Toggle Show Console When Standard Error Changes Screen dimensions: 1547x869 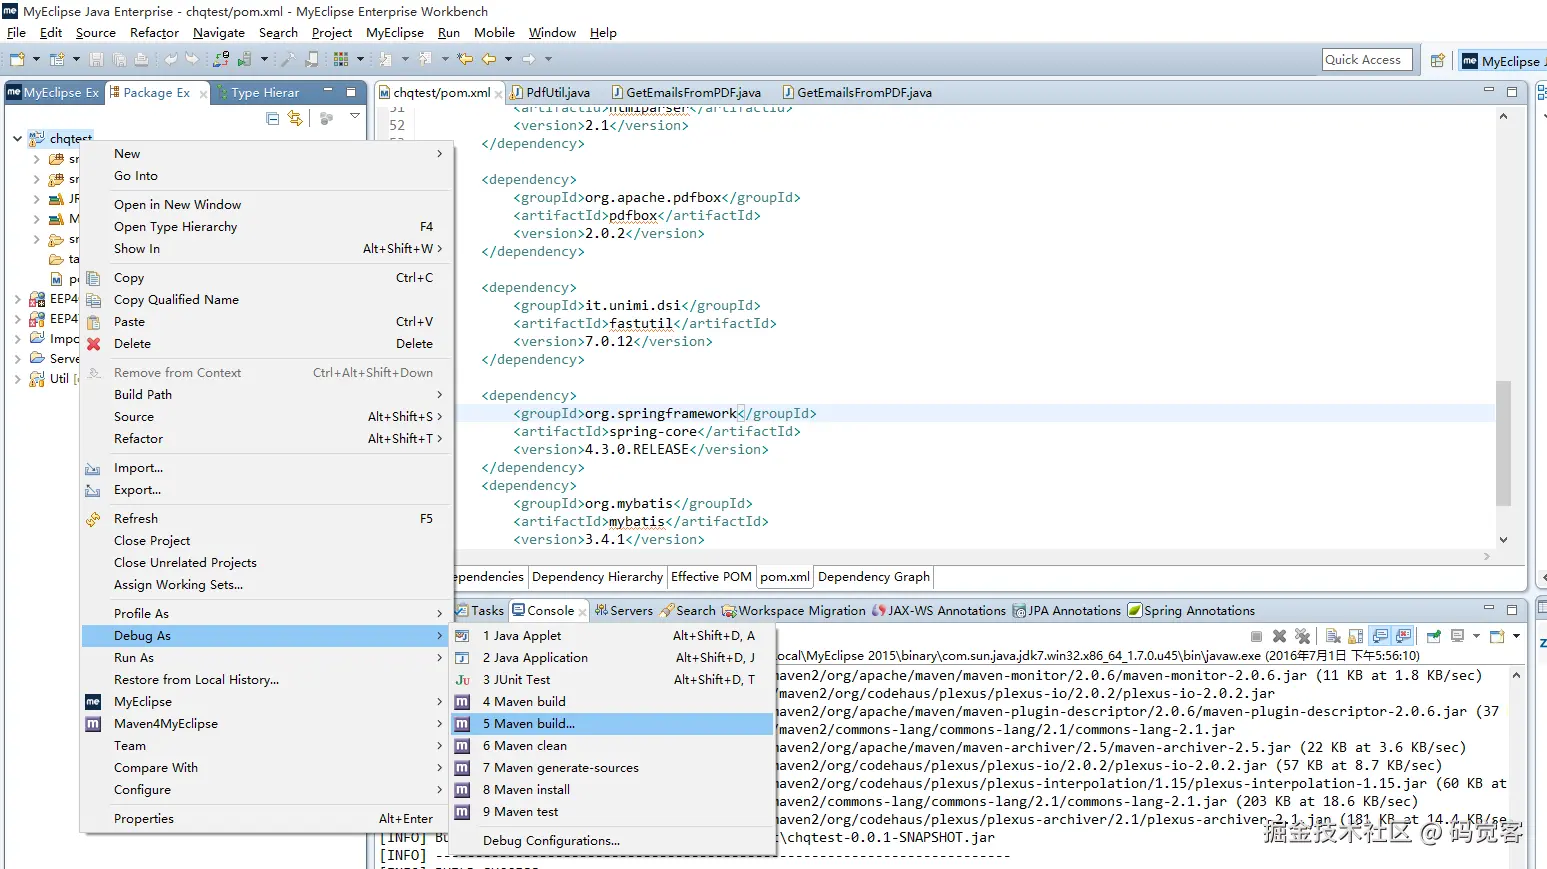1404,636
